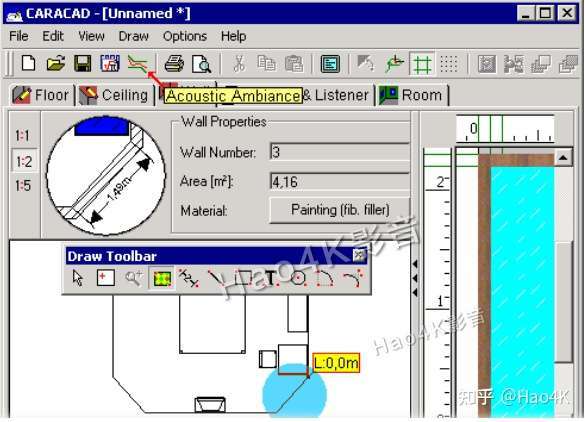
Task: Click the bottom collapse arrow on panel splitter
Action: pyautogui.click(x=415, y=293)
